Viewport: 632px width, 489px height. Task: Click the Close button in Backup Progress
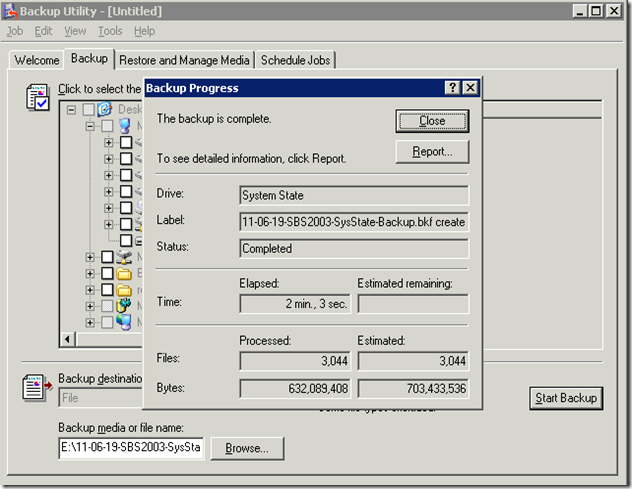coord(432,121)
